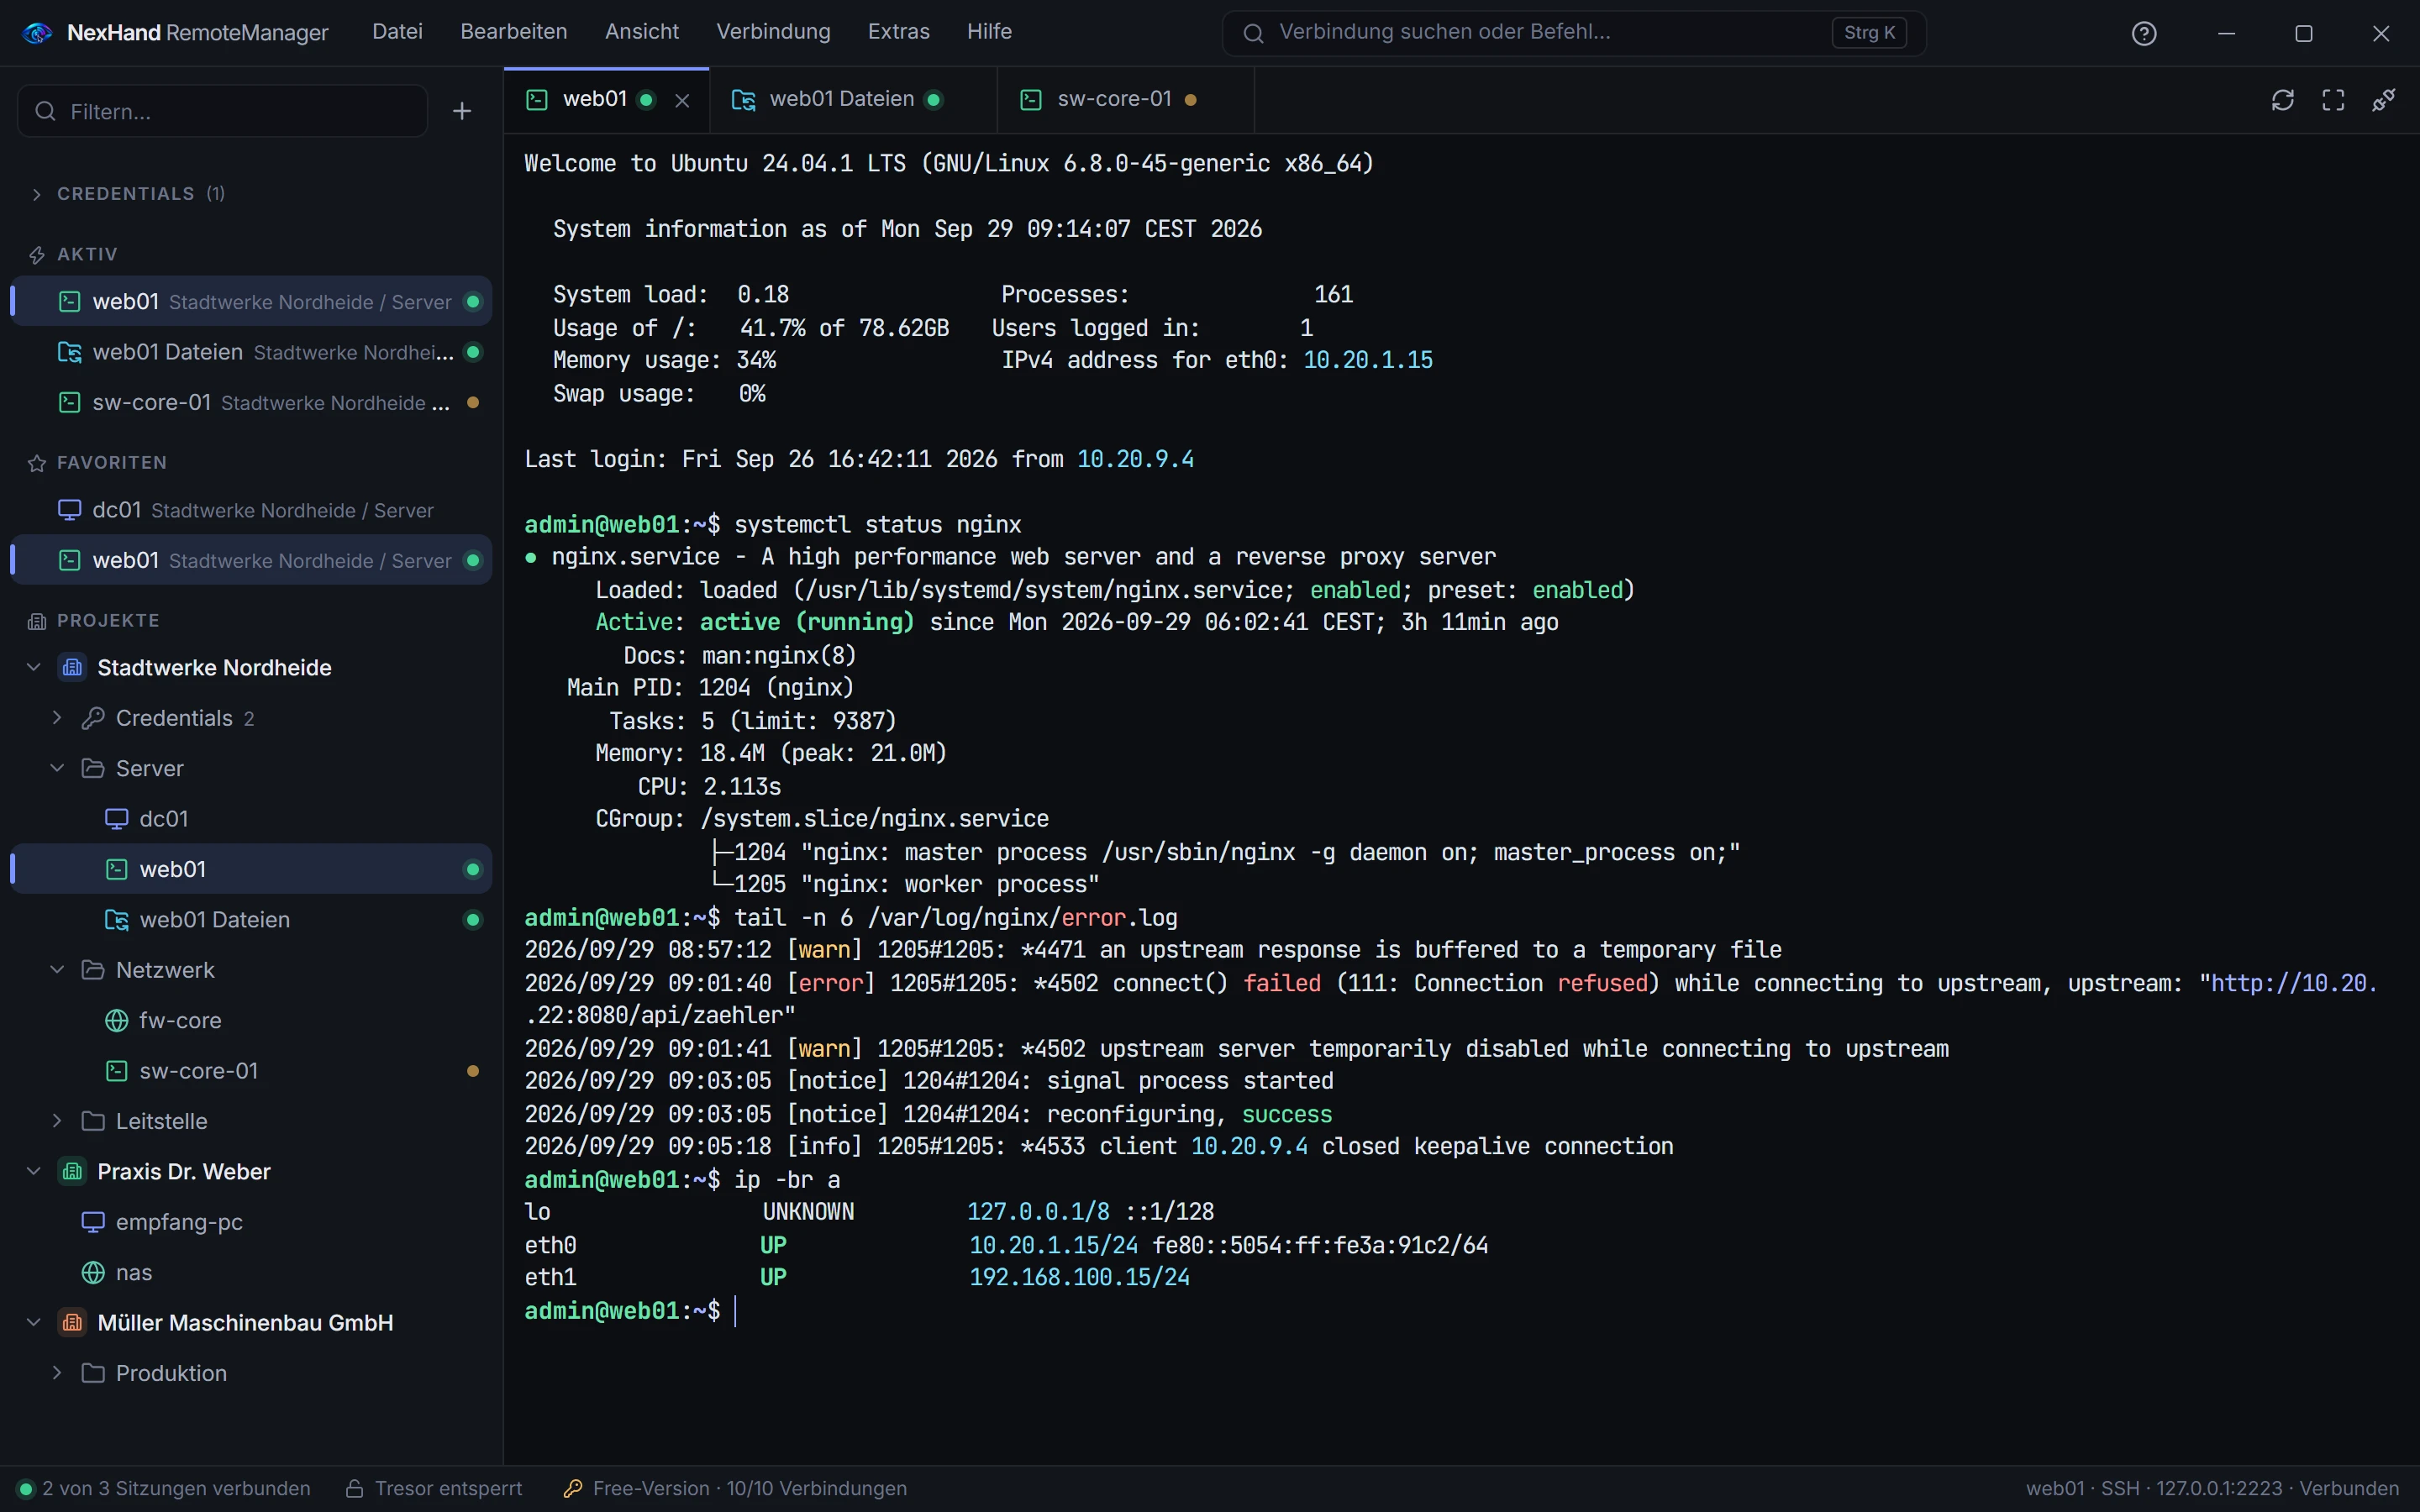Image resolution: width=2420 pixels, height=1512 pixels.
Task: Select dc01 in the Server folder
Action: 252,819
